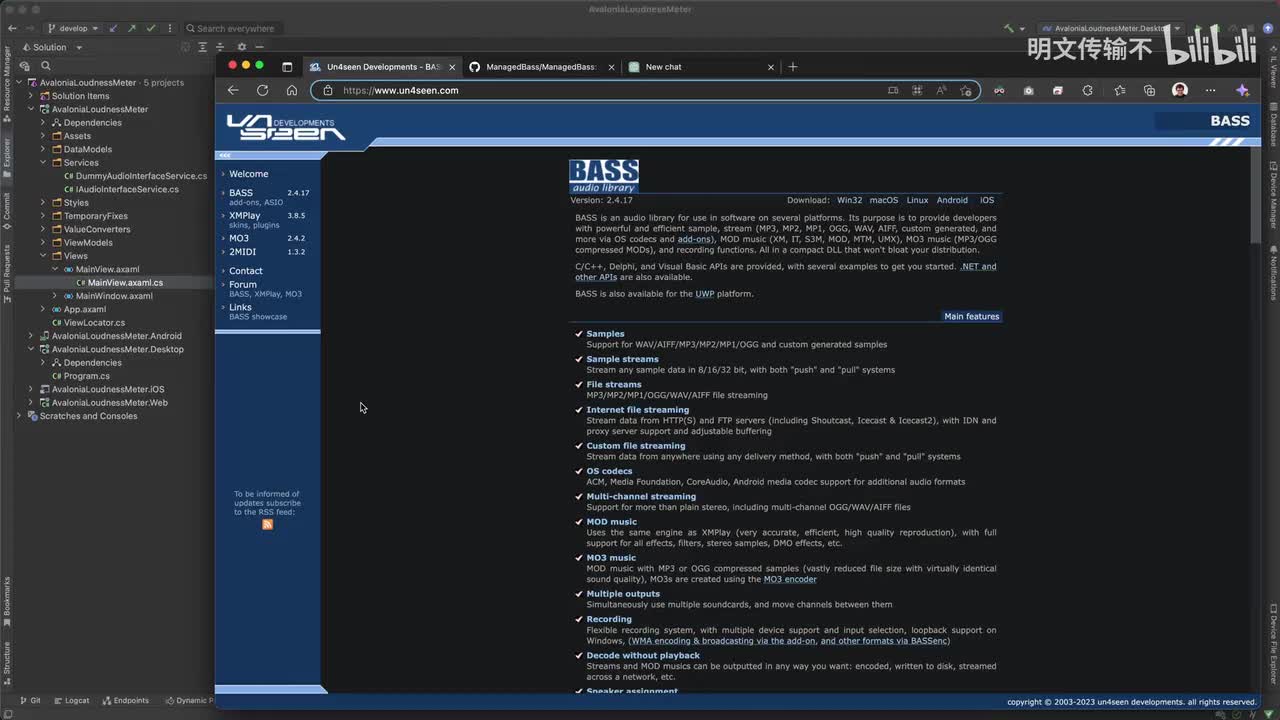Viewport: 1280px width, 720px height.
Task: Expand all in Solution explorer
Action: [x=203, y=47]
